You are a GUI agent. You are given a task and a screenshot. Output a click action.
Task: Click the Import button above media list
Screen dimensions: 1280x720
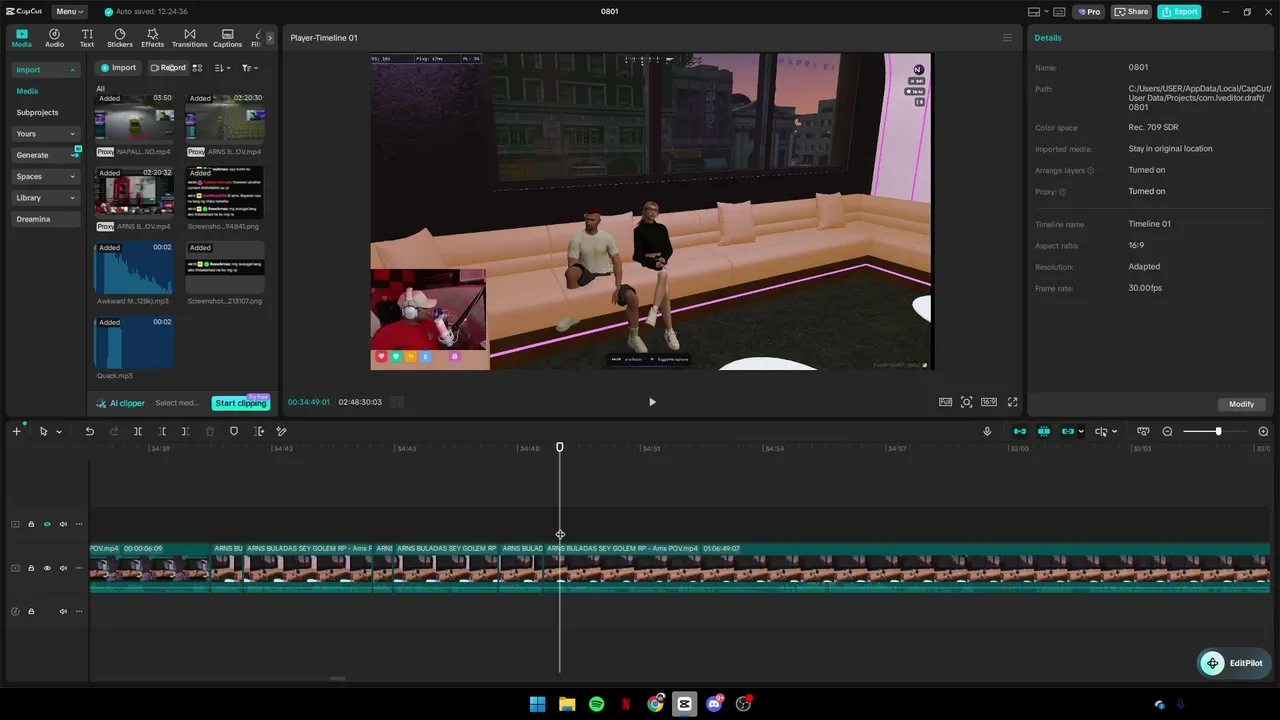[x=118, y=68]
